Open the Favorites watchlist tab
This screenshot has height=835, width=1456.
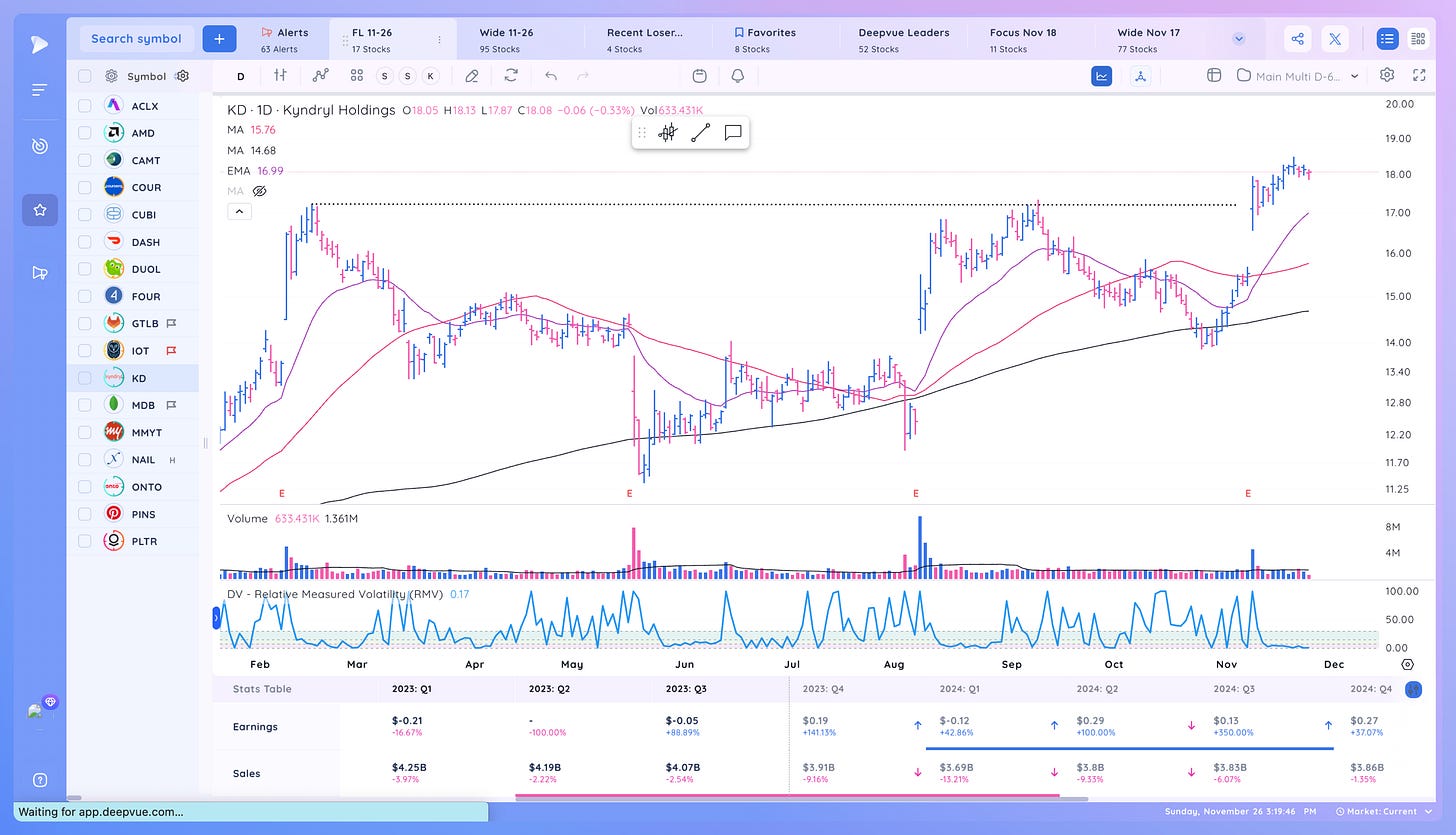[x=777, y=40]
